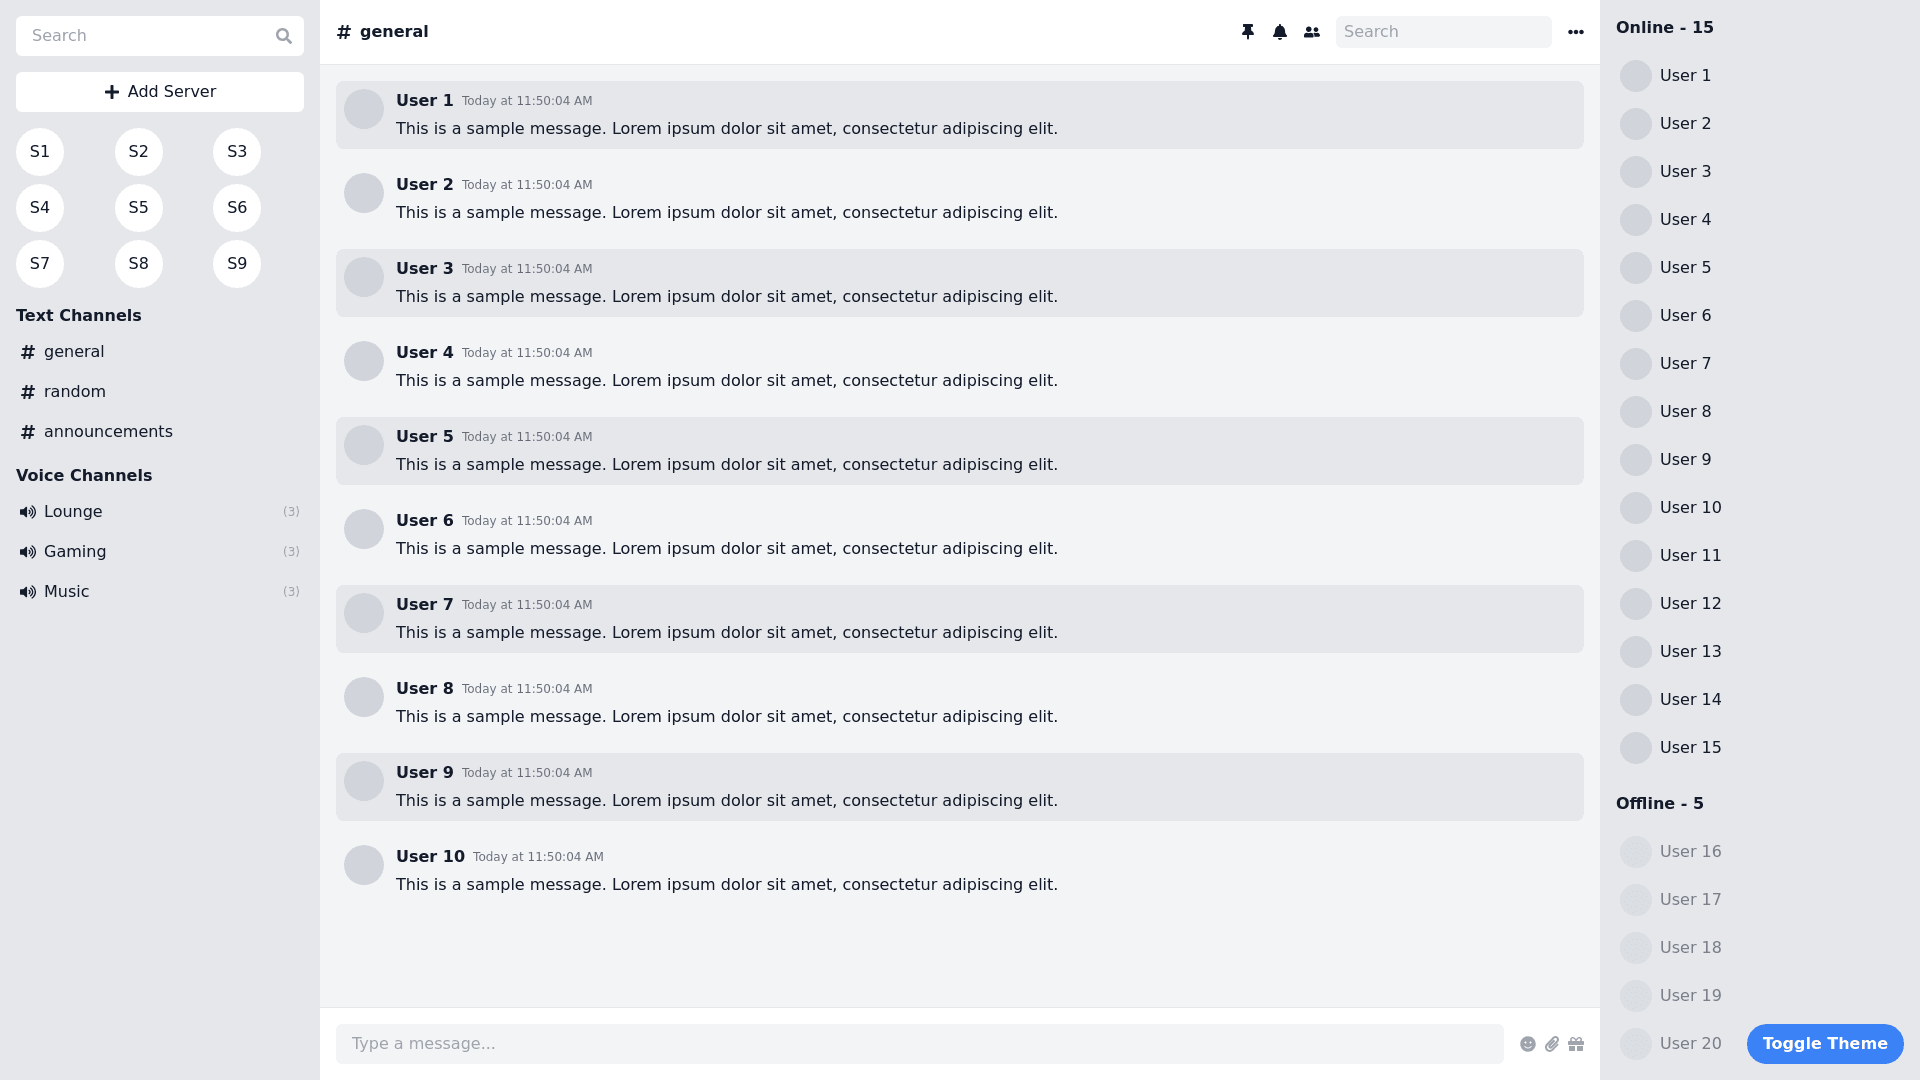Click the attachment paperclip icon
The image size is (1920, 1080).
1552,1044
